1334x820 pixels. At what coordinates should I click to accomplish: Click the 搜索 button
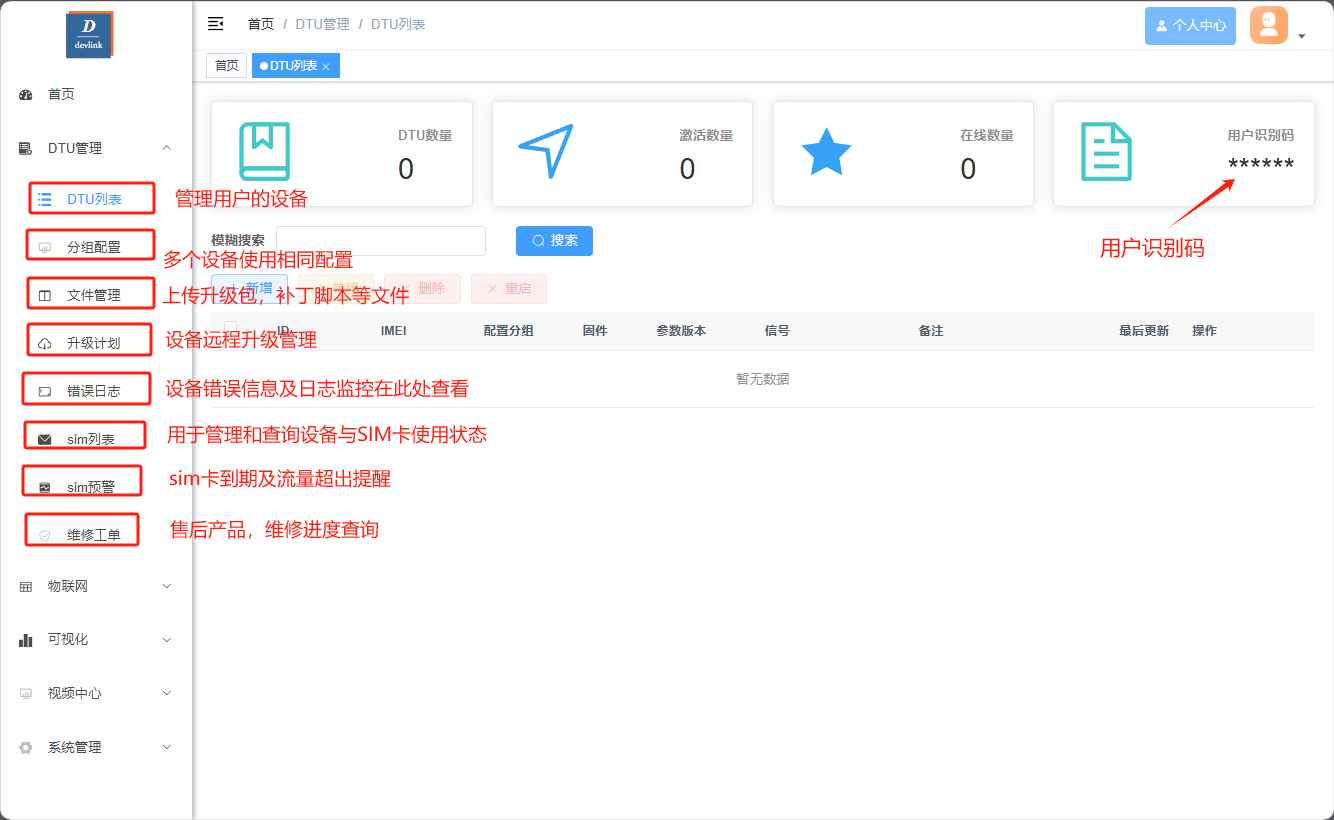point(554,241)
